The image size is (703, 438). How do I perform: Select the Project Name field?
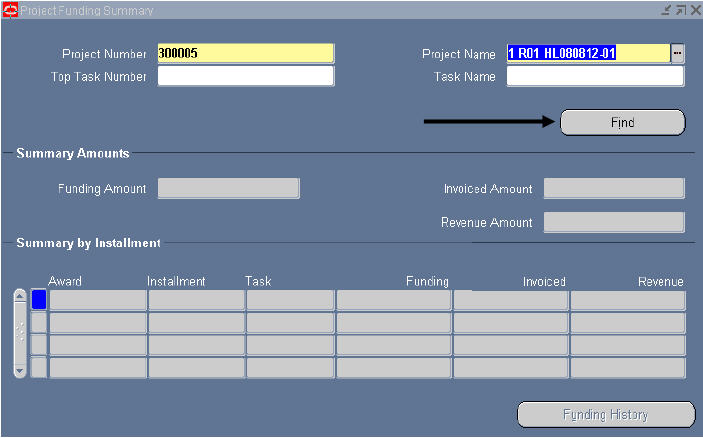pos(587,54)
